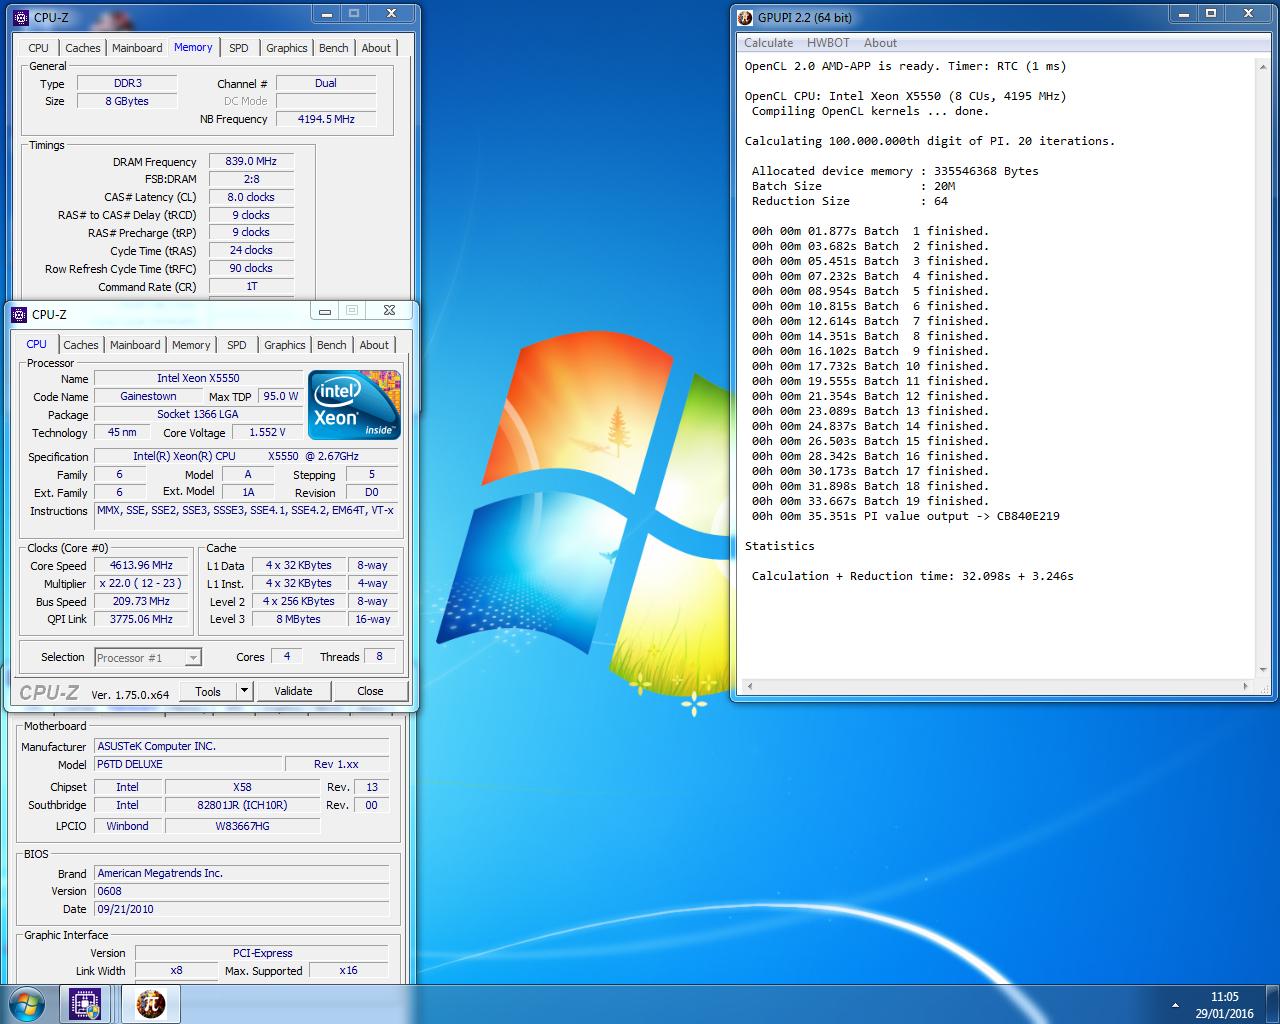
Task: Open the Processor #1 selection dropdown
Action: click(x=148, y=658)
